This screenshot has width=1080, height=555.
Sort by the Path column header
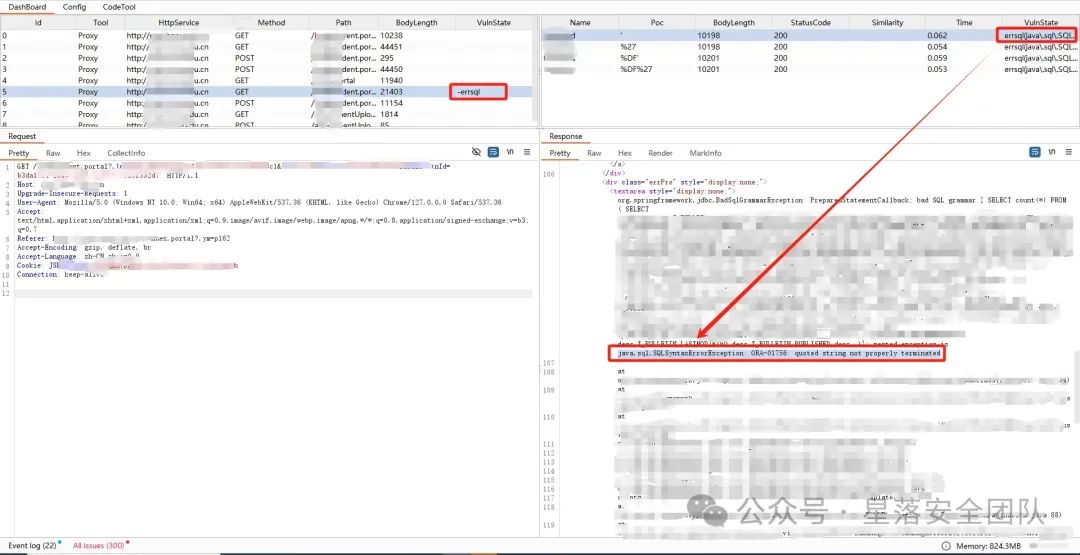(343, 23)
